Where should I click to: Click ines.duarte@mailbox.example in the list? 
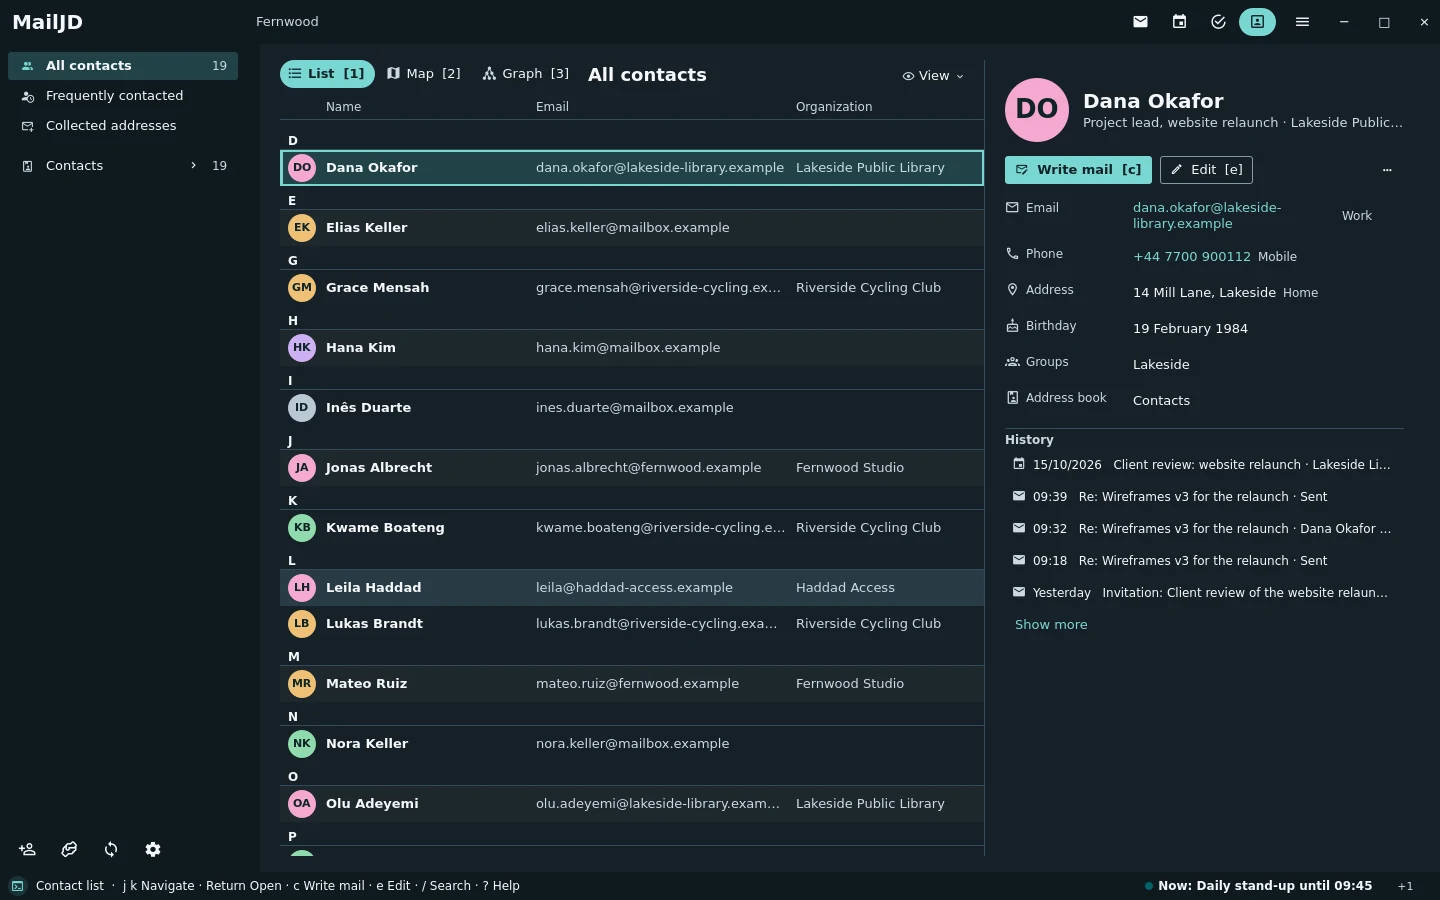click(x=635, y=408)
